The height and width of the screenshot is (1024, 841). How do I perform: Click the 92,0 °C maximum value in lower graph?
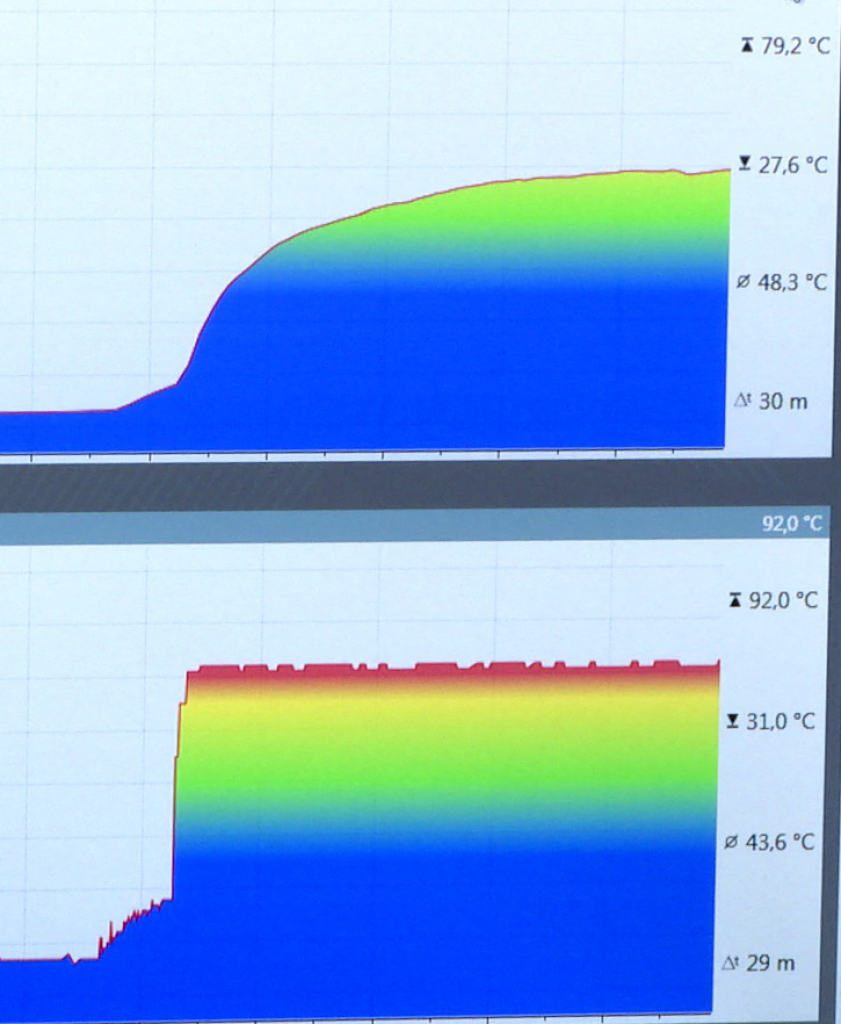[783, 600]
